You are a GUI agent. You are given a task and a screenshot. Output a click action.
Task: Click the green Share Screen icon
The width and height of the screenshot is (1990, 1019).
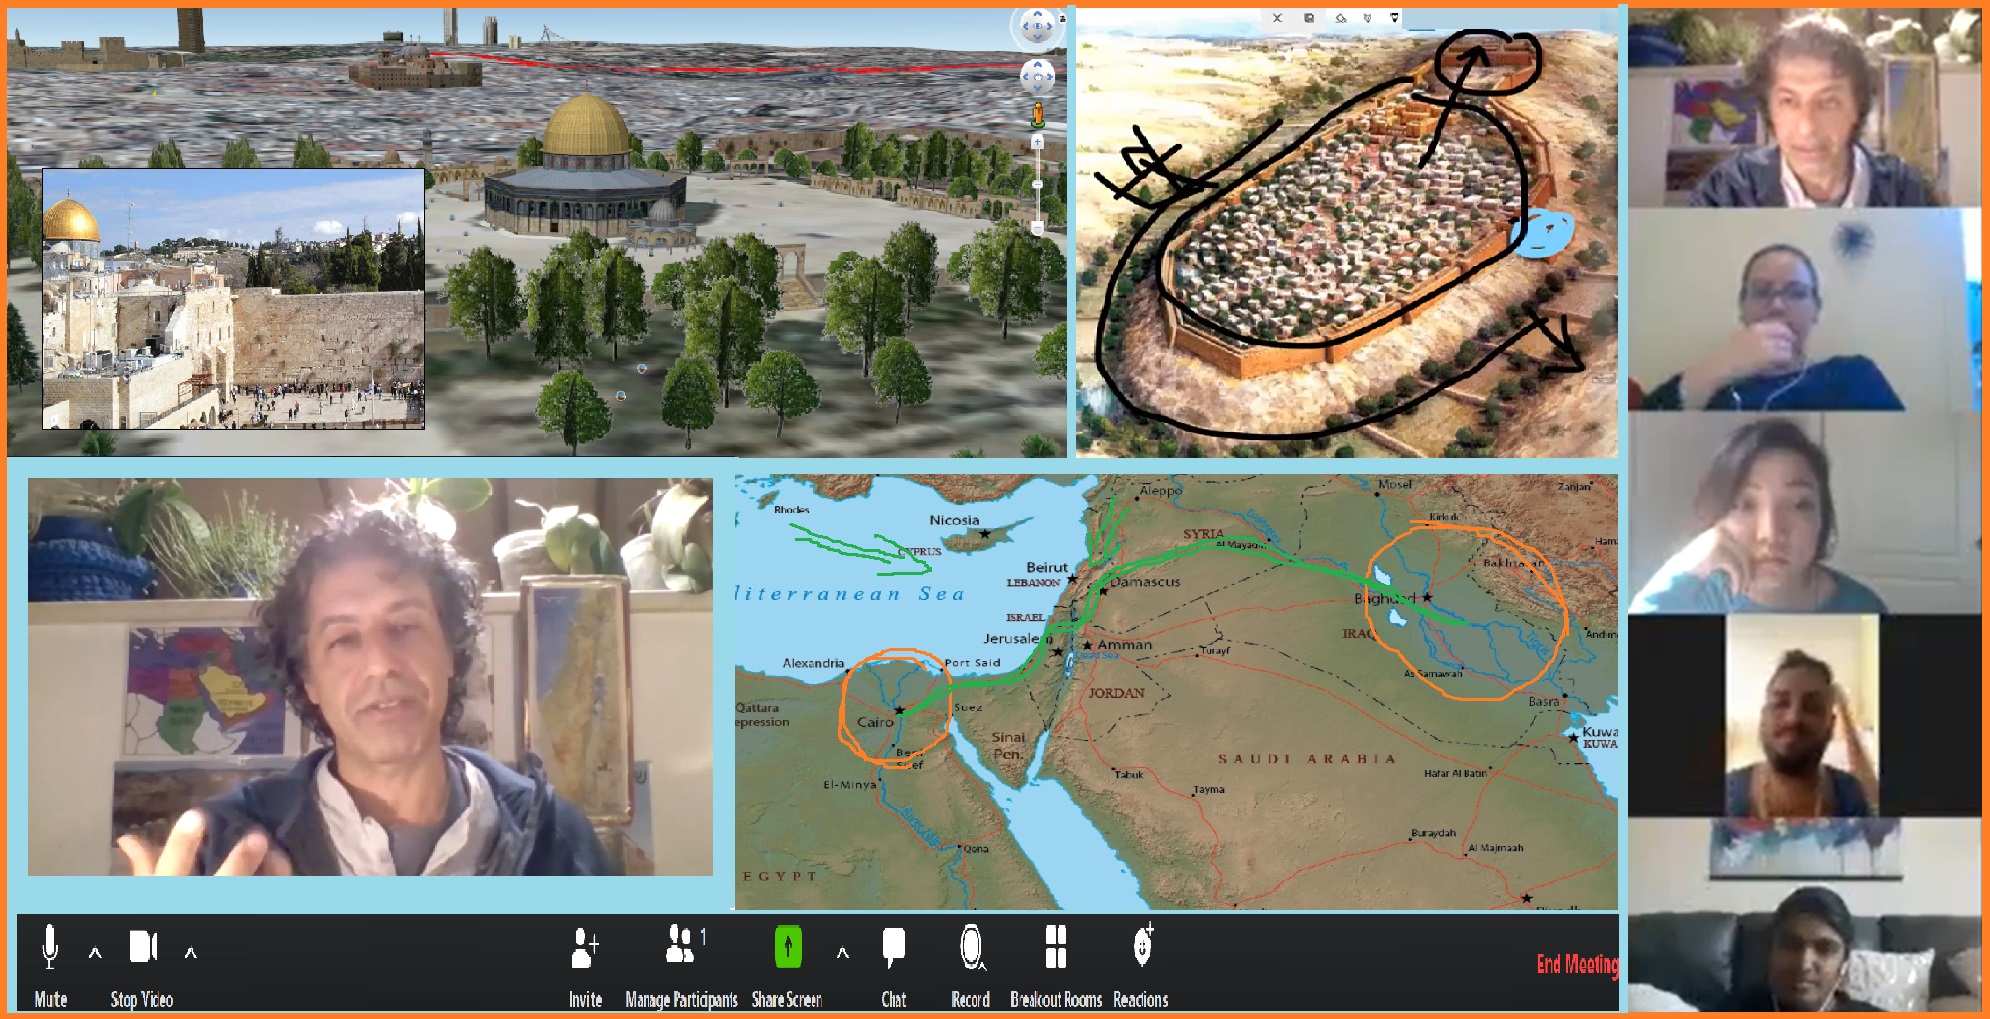(788, 946)
